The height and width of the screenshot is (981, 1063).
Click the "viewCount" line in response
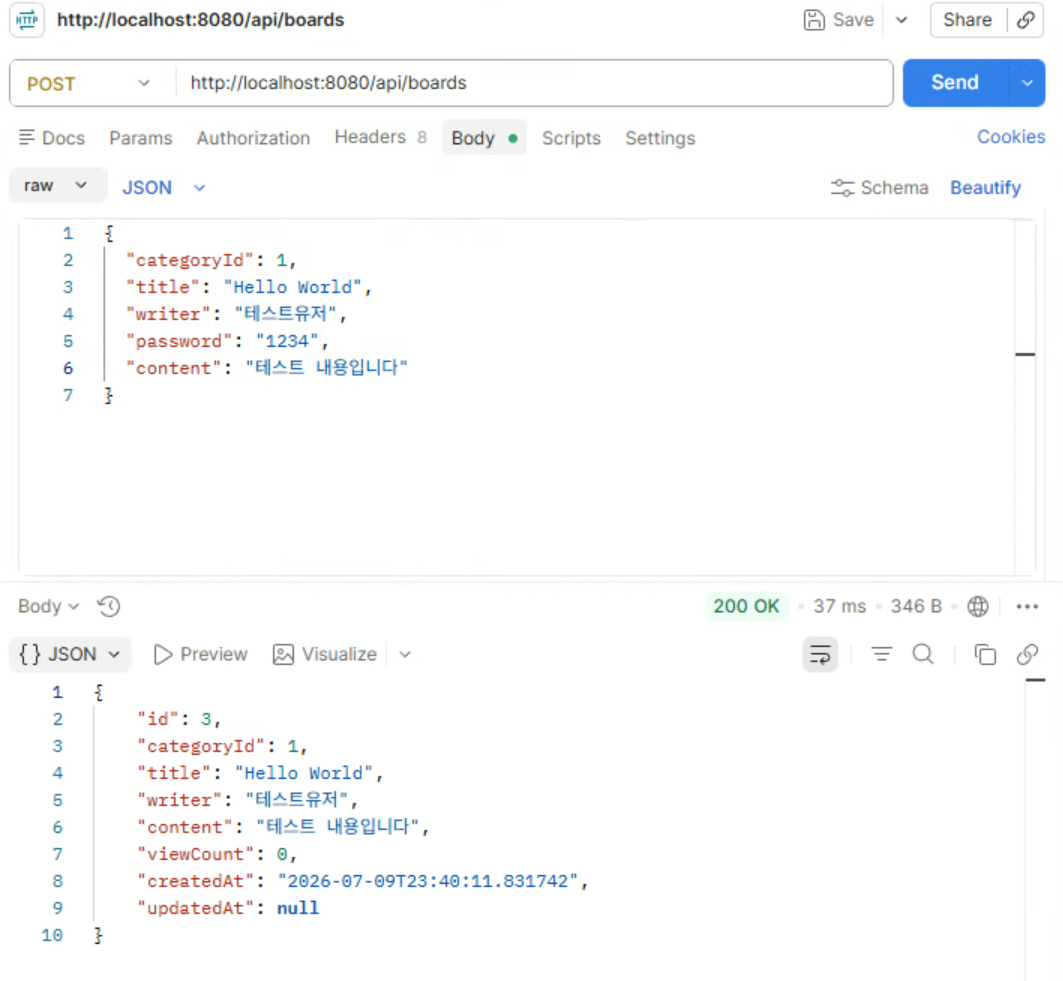tap(217, 854)
